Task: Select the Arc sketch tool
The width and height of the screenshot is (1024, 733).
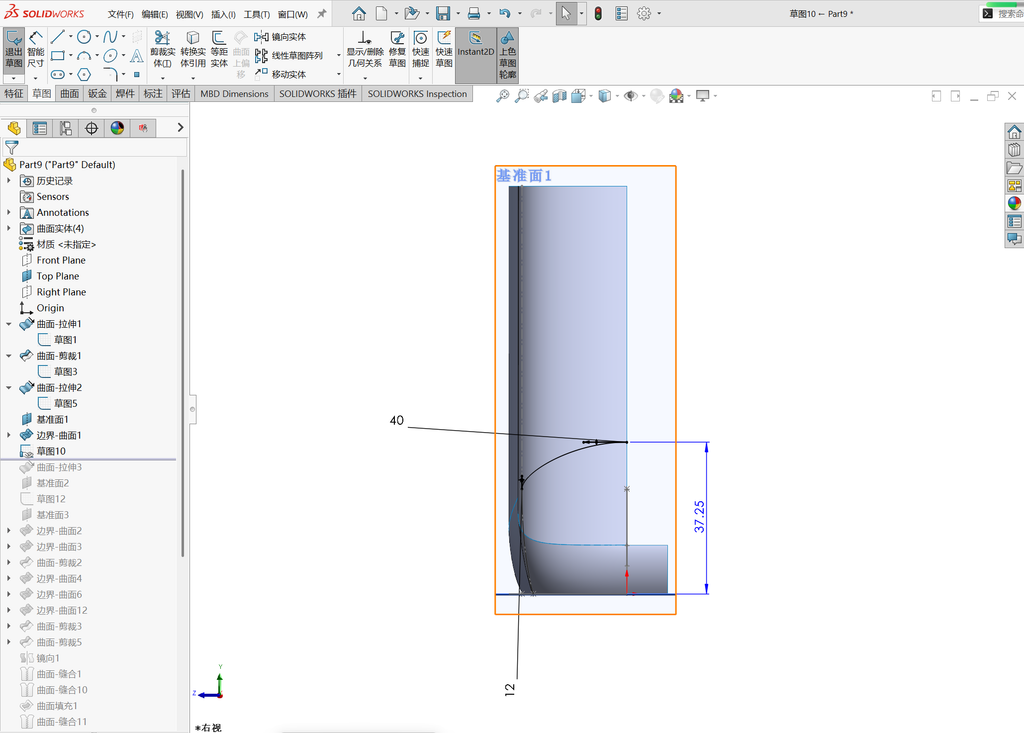Action: (84, 56)
